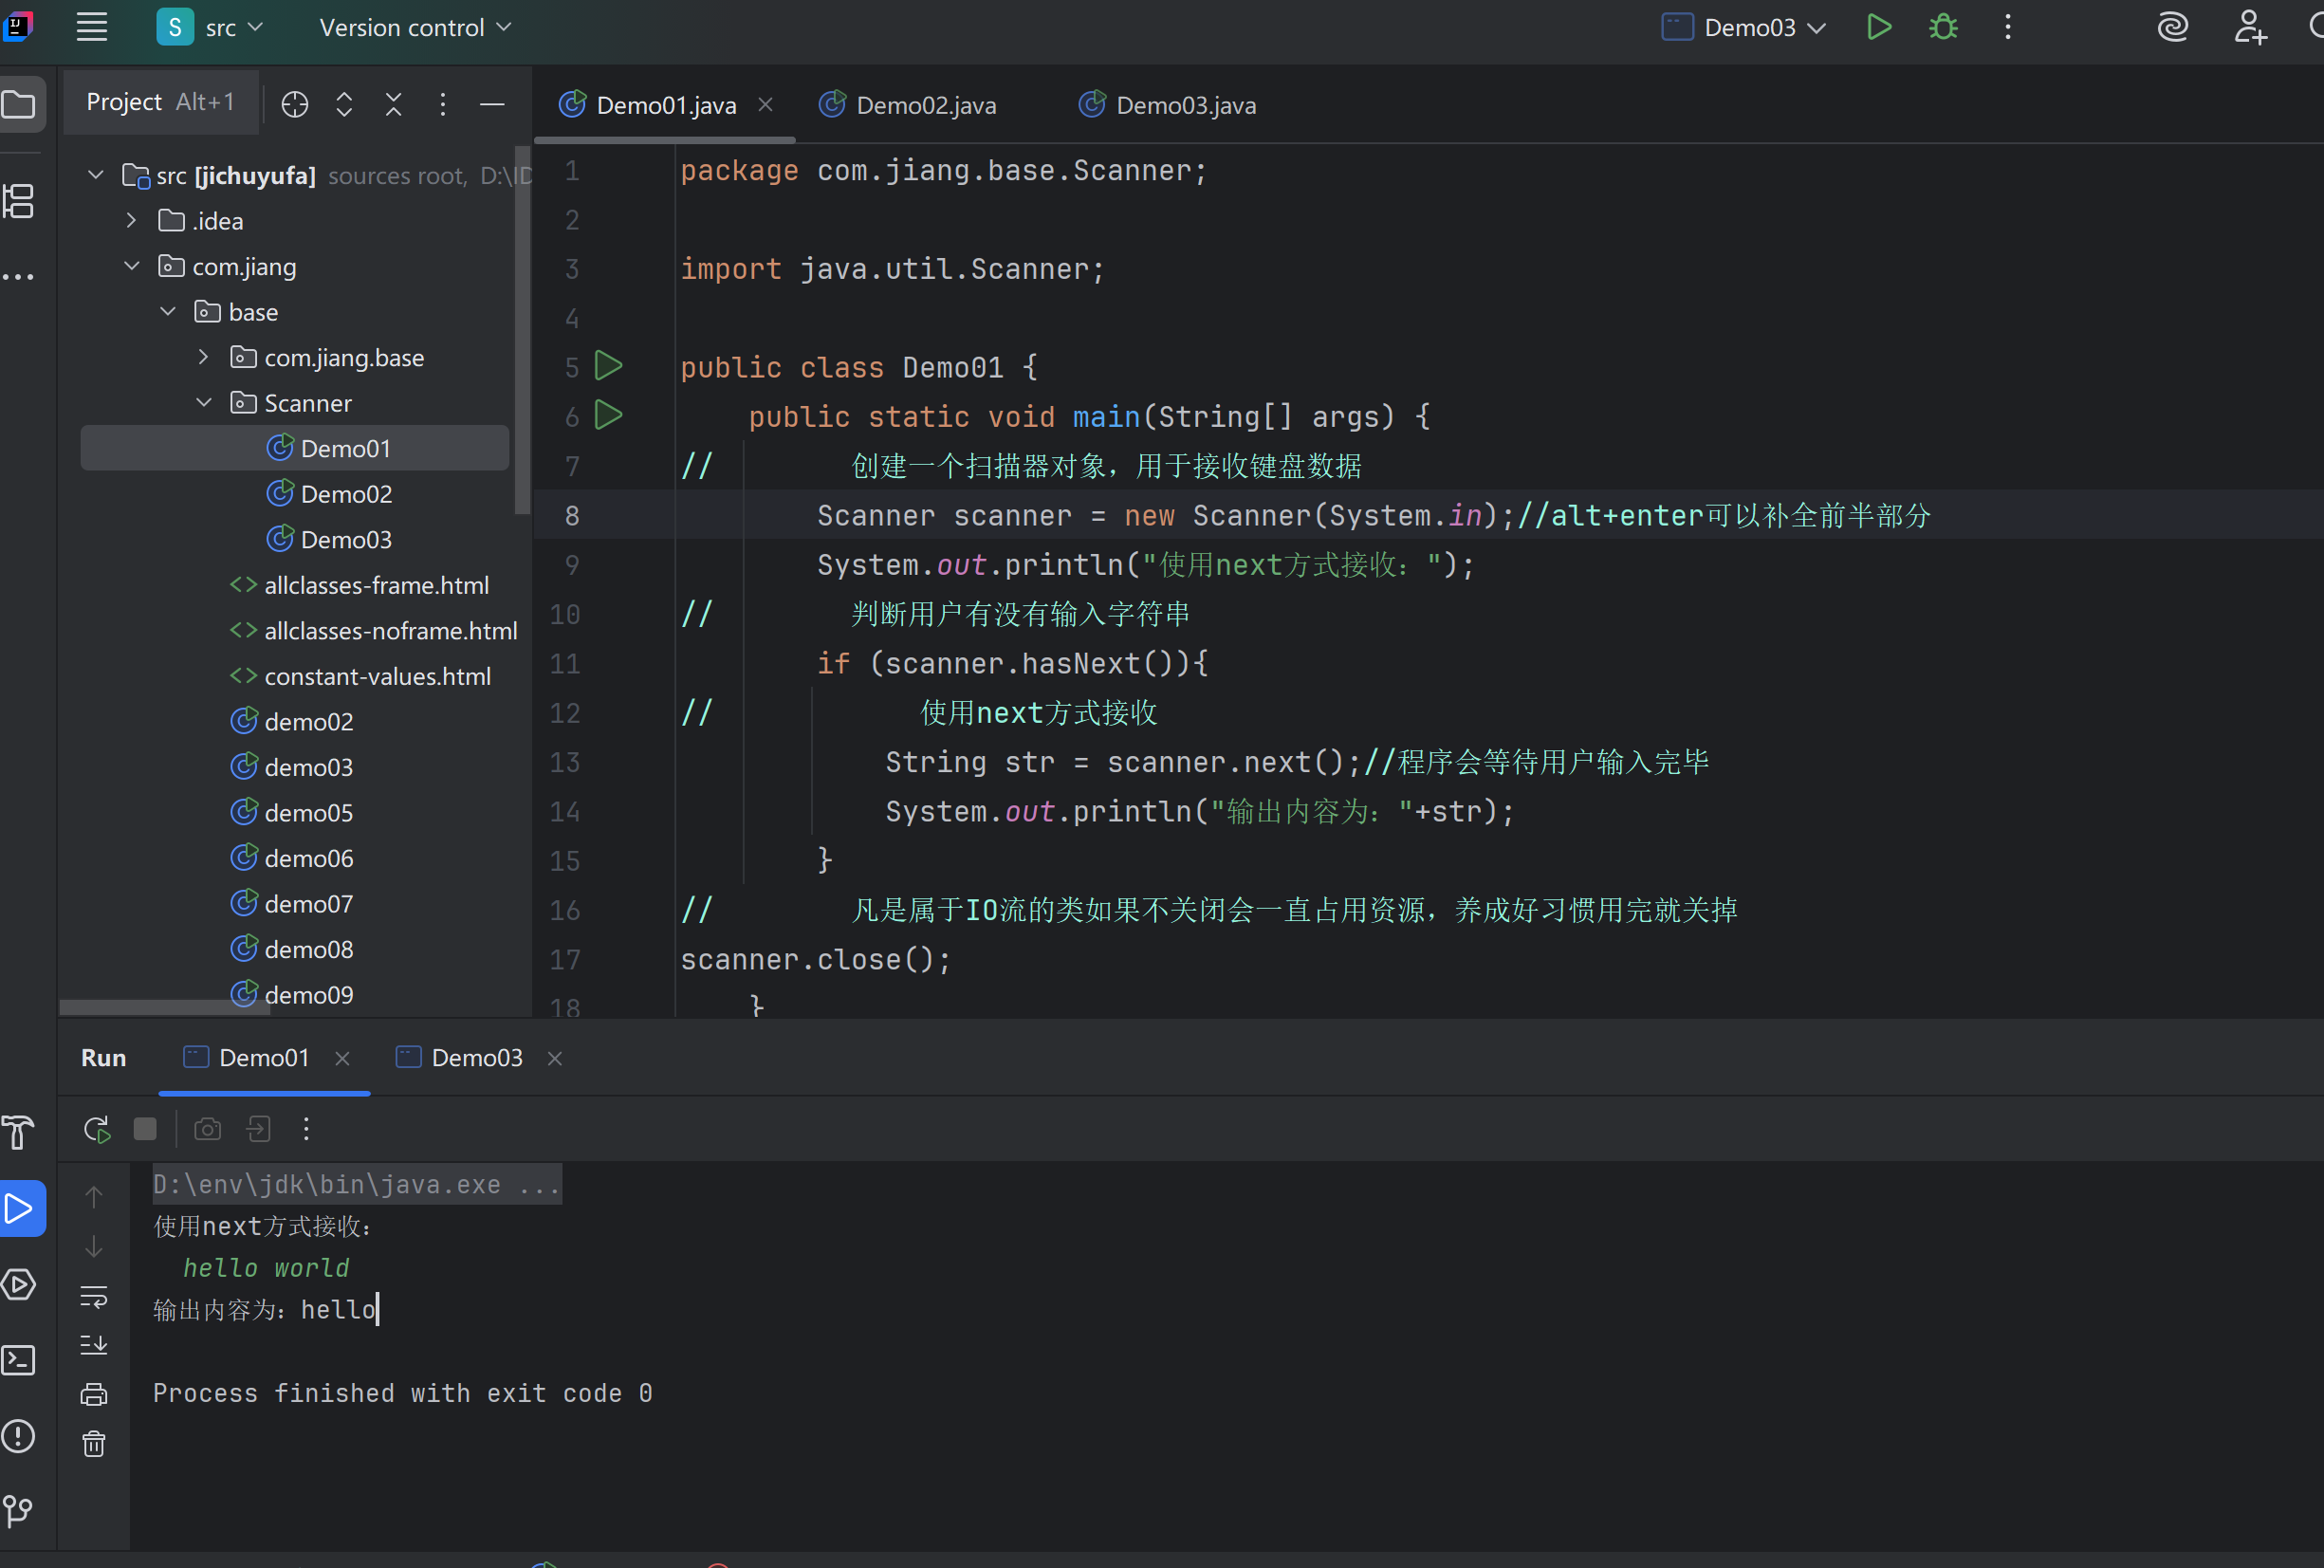
Task: Click run gutter arrow beside class Demo01
Action: tap(608, 366)
